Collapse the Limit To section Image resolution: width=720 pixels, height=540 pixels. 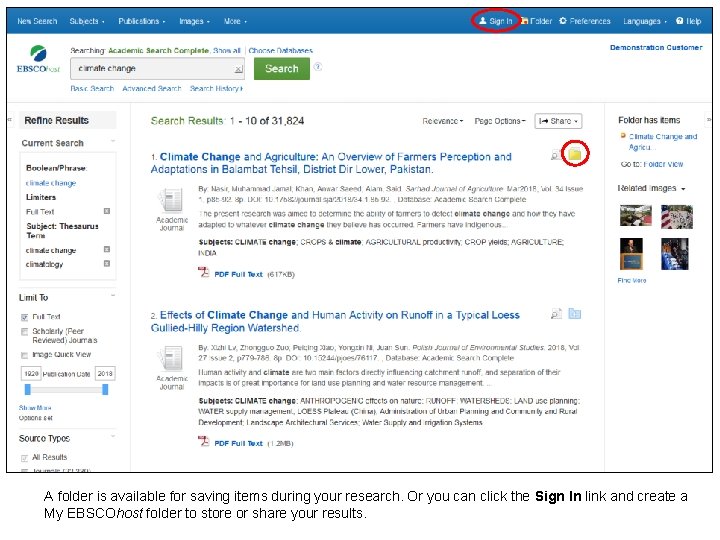click(x=113, y=295)
